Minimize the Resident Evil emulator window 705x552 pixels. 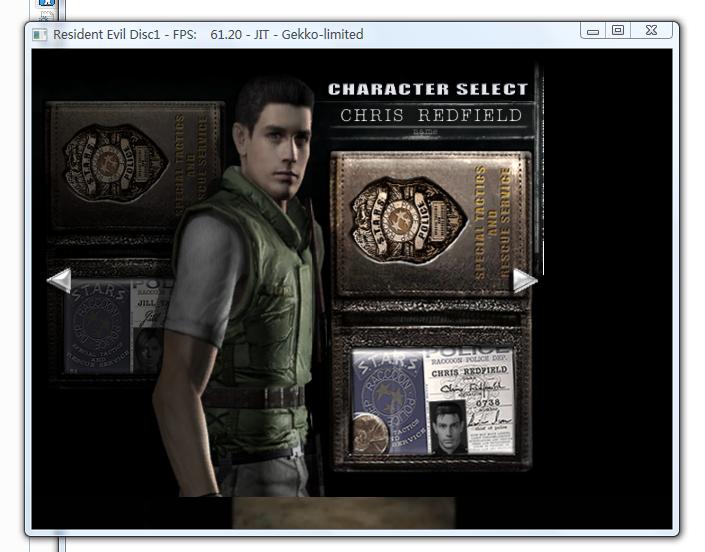(593, 31)
